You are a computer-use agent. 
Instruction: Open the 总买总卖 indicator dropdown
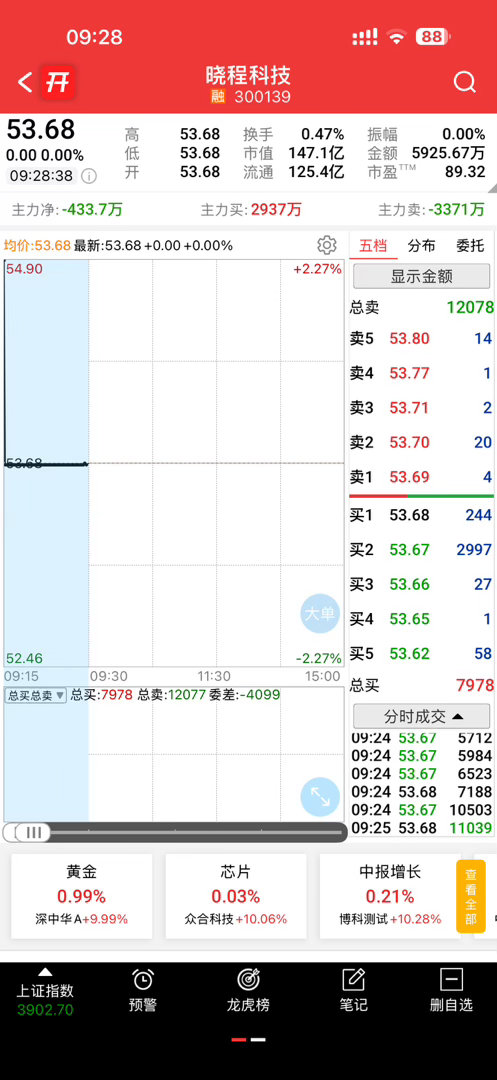pyautogui.click(x=36, y=695)
